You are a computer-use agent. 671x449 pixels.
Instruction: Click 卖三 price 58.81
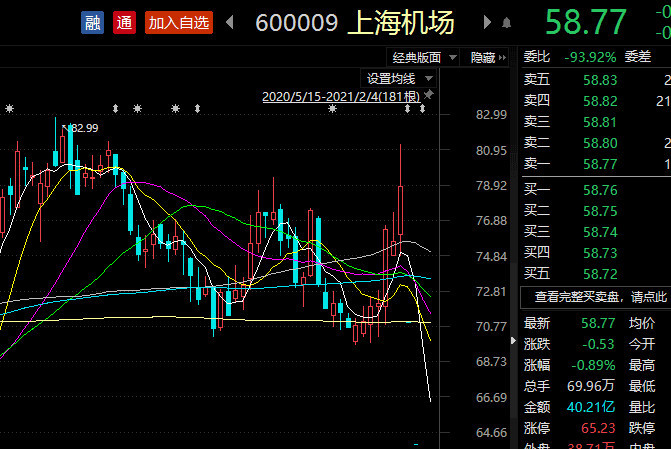tap(600, 122)
